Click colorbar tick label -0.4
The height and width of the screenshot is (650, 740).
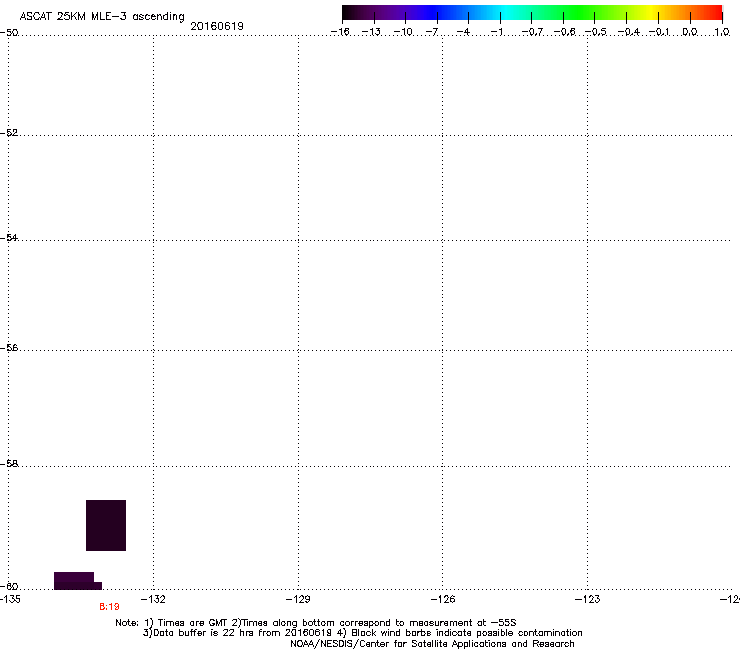tap(629, 32)
